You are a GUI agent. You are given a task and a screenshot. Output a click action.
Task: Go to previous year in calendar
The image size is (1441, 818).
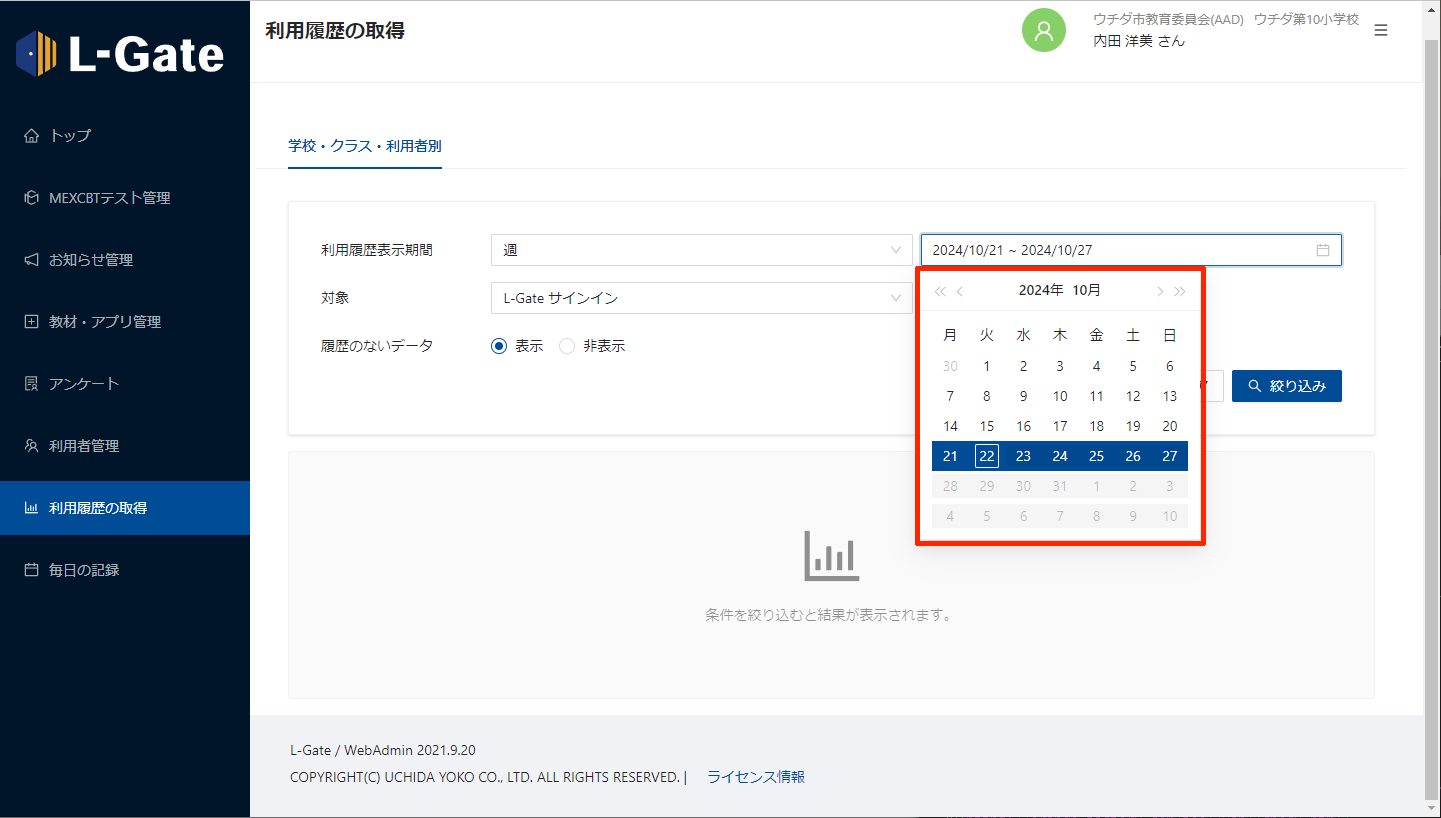click(939, 291)
